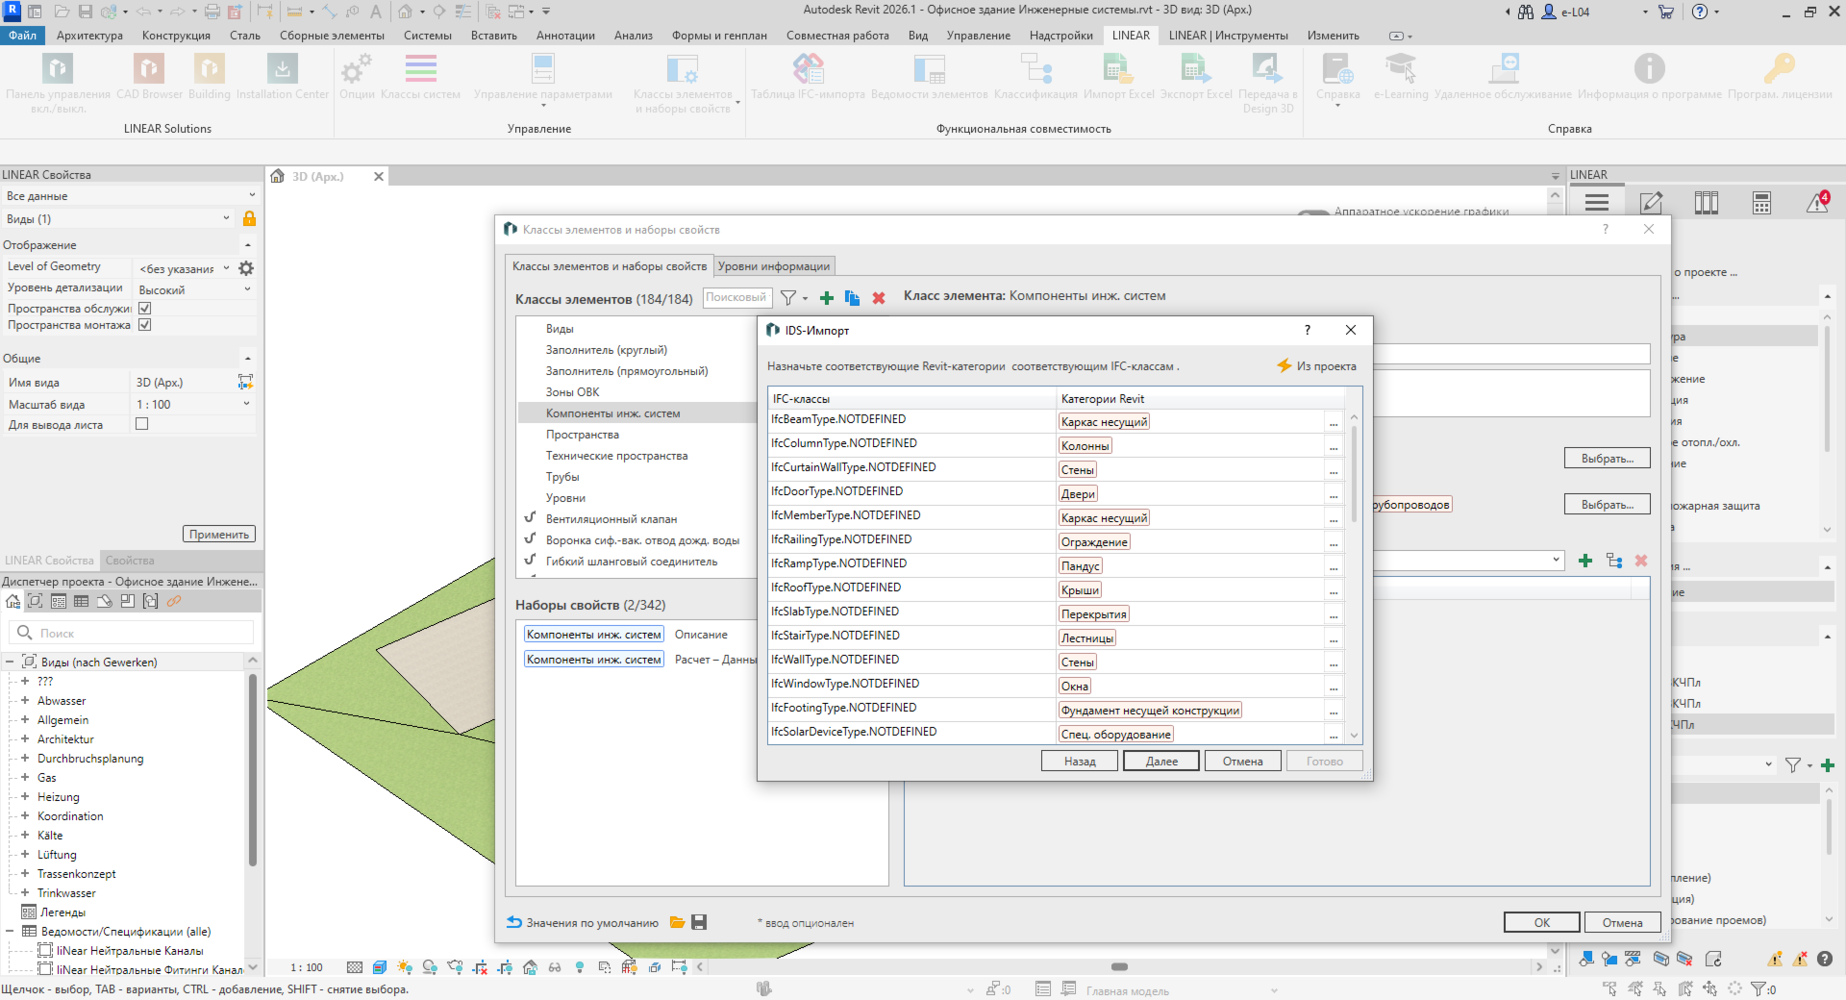The image size is (1846, 1000).
Task: Toggle the 'Пространства обслуживания' checkbox
Action: click(x=145, y=308)
